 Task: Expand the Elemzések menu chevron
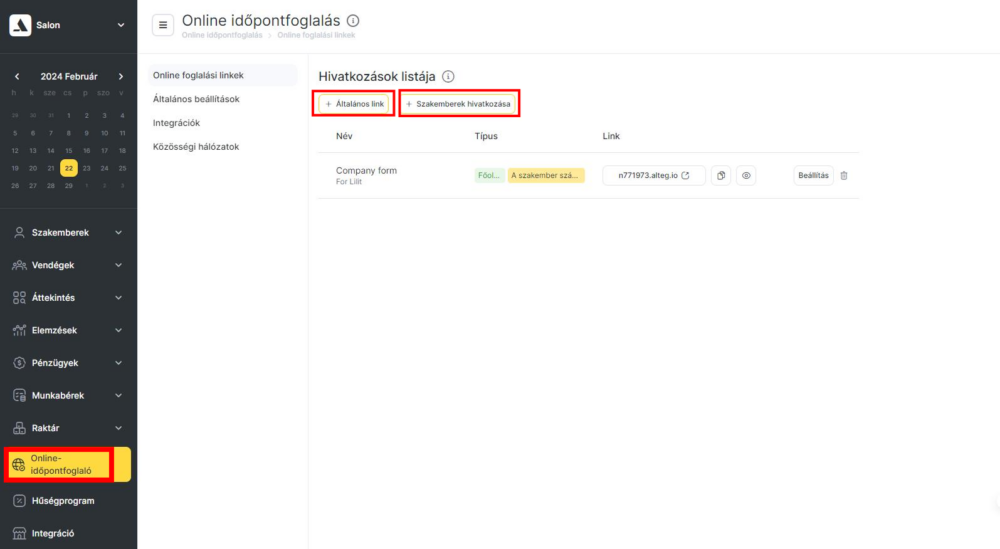119,330
